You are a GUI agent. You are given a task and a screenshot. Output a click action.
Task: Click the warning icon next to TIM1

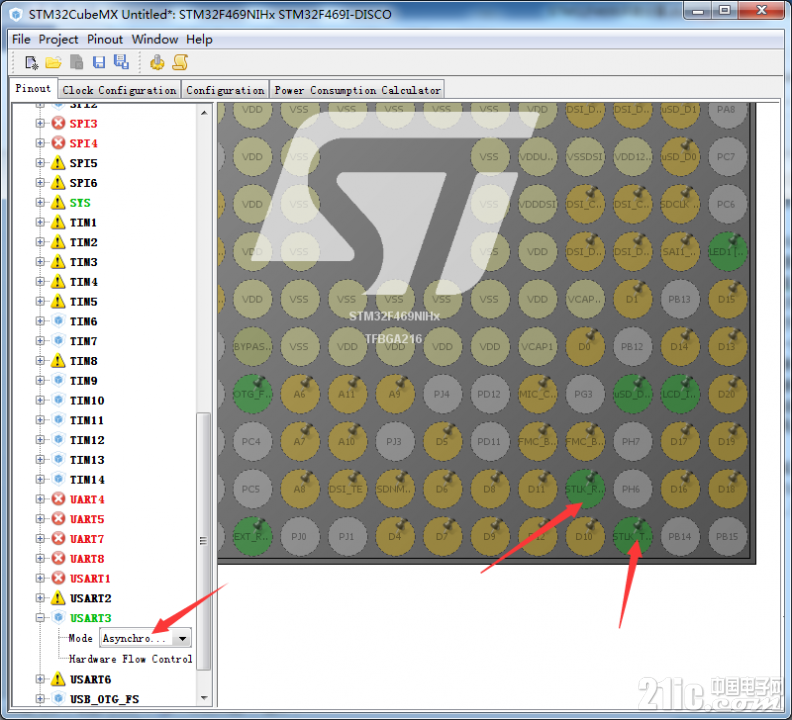click(58, 222)
